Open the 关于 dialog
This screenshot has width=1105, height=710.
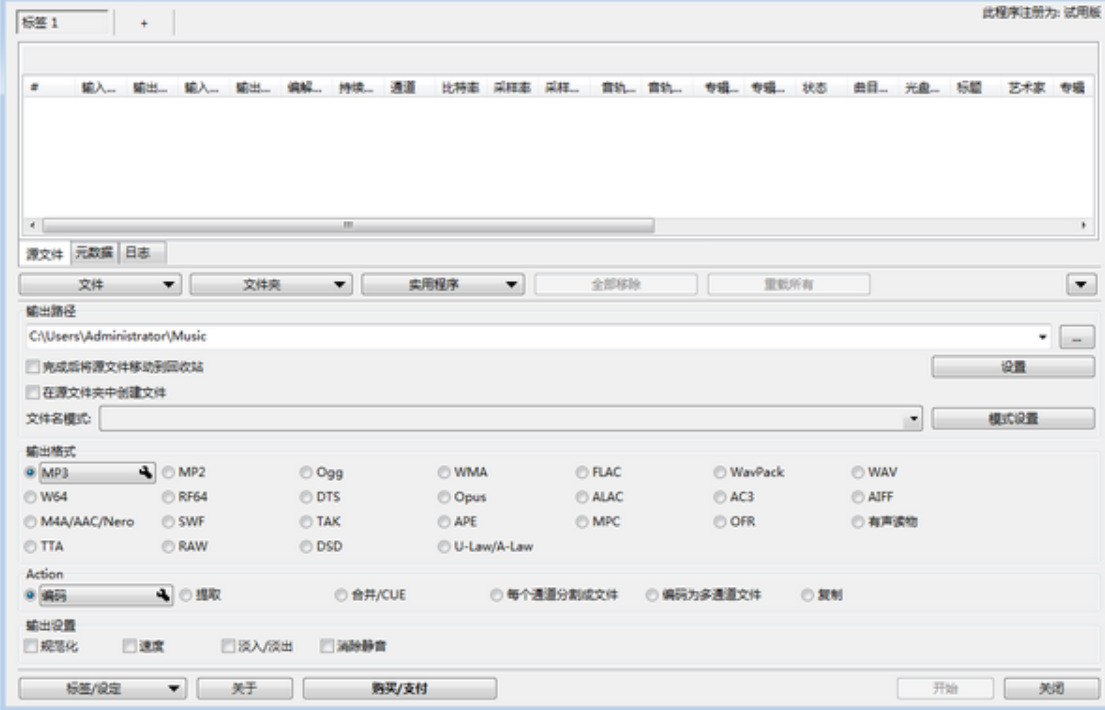click(245, 688)
